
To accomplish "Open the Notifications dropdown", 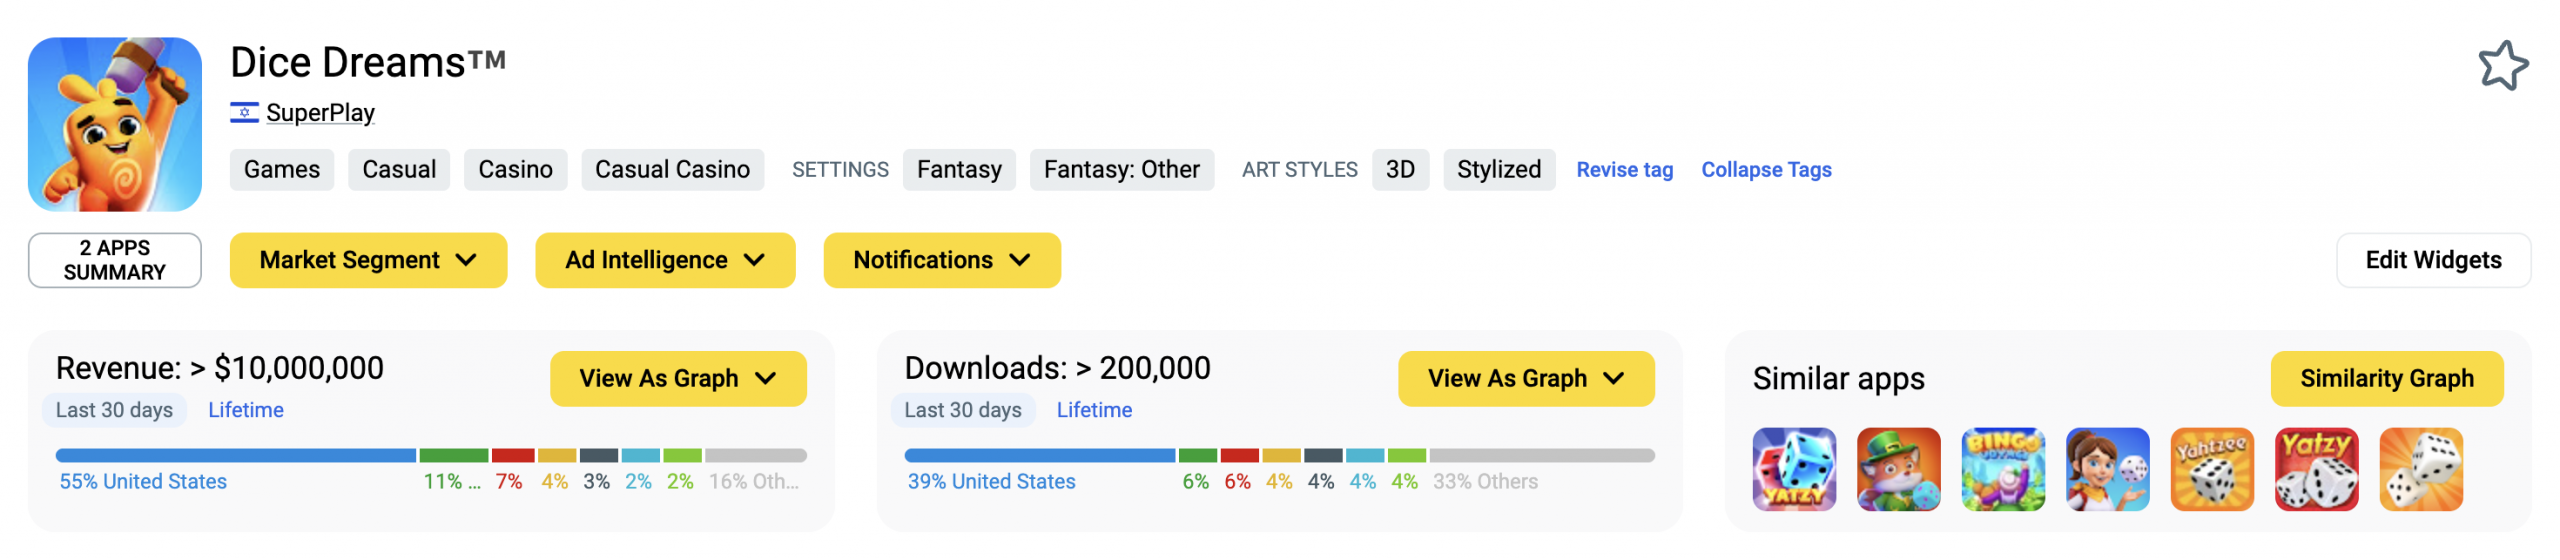I will coord(941,260).
